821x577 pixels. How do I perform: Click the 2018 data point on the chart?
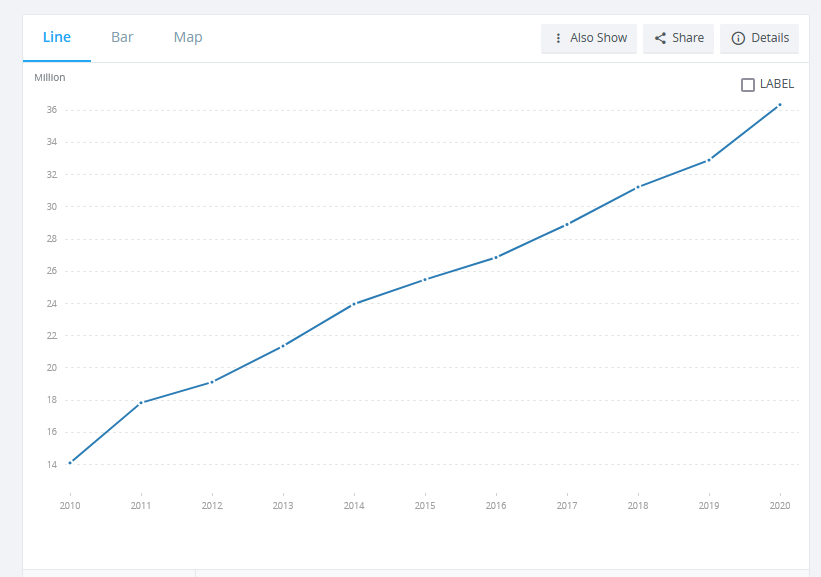click(x=638, y=187)
